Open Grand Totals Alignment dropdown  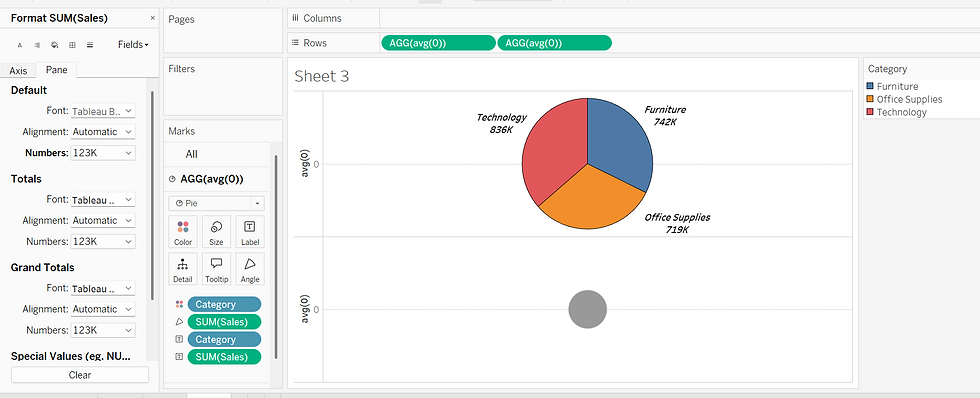[103, 309]
